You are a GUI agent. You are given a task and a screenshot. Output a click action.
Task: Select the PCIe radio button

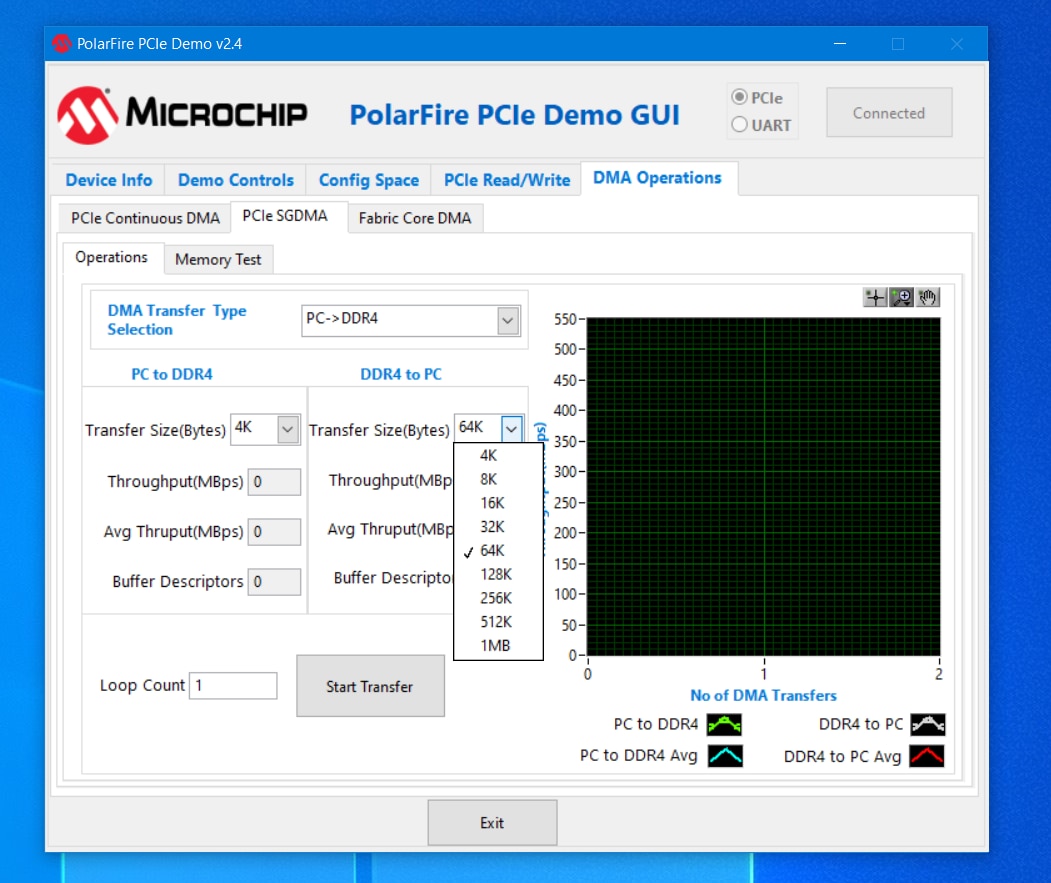pos(739,97)
